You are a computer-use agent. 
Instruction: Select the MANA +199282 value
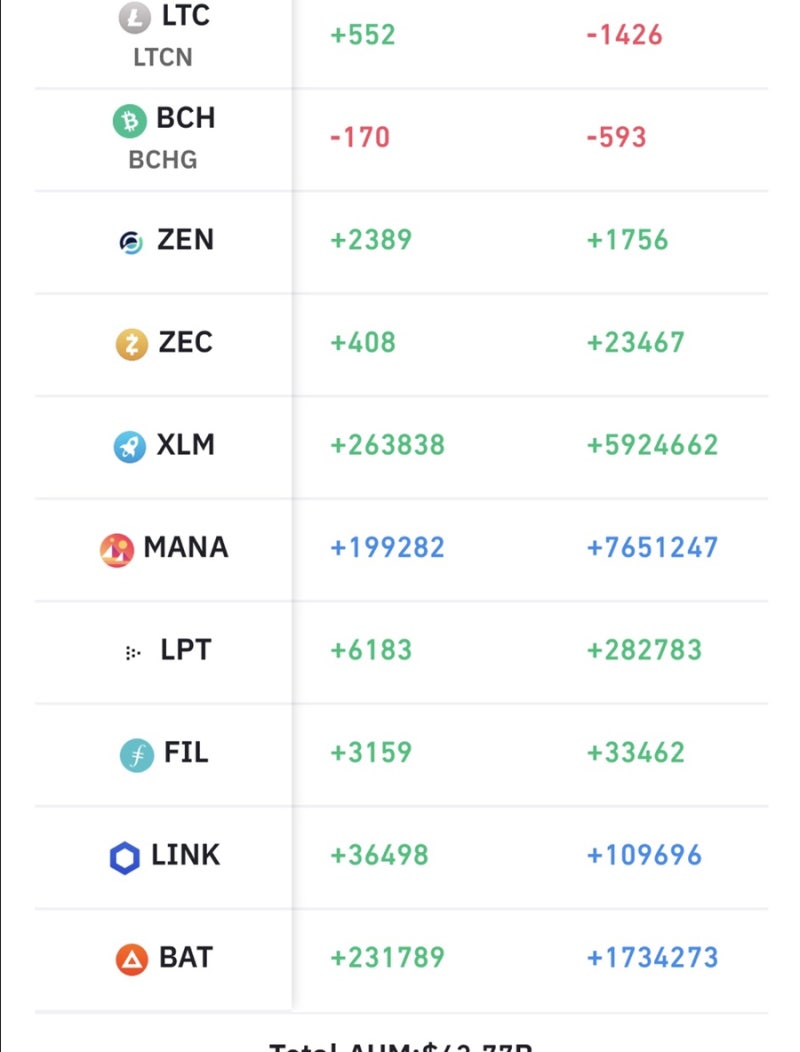pyautogui.click(x=387, y=548)
